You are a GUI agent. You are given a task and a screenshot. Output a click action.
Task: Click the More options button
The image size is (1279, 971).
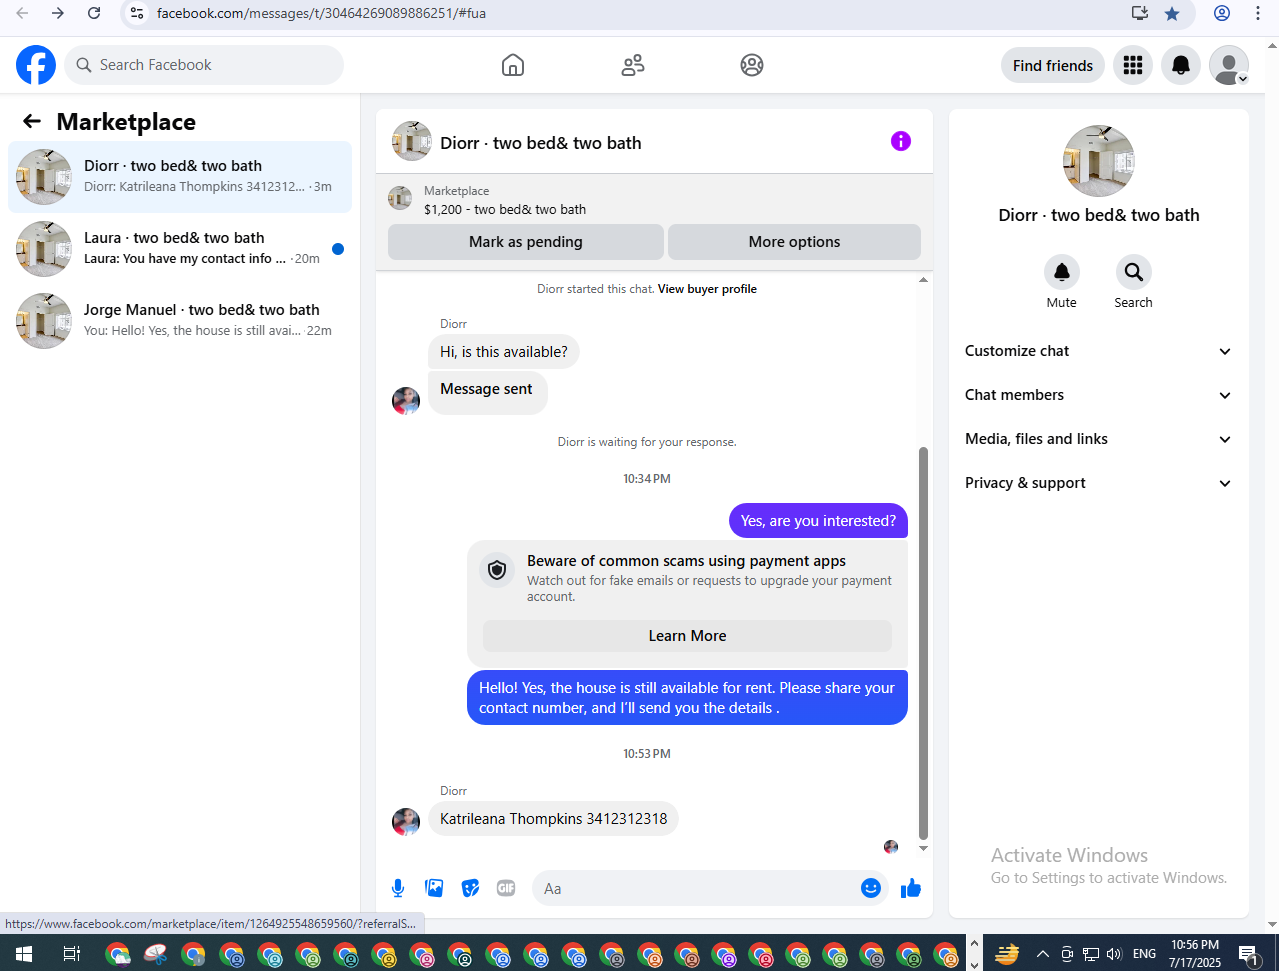[794, 242]
